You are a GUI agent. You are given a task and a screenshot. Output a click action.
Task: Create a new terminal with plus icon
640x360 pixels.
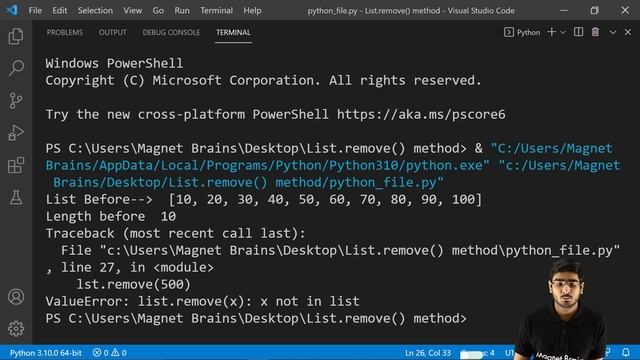click(551, 32)
